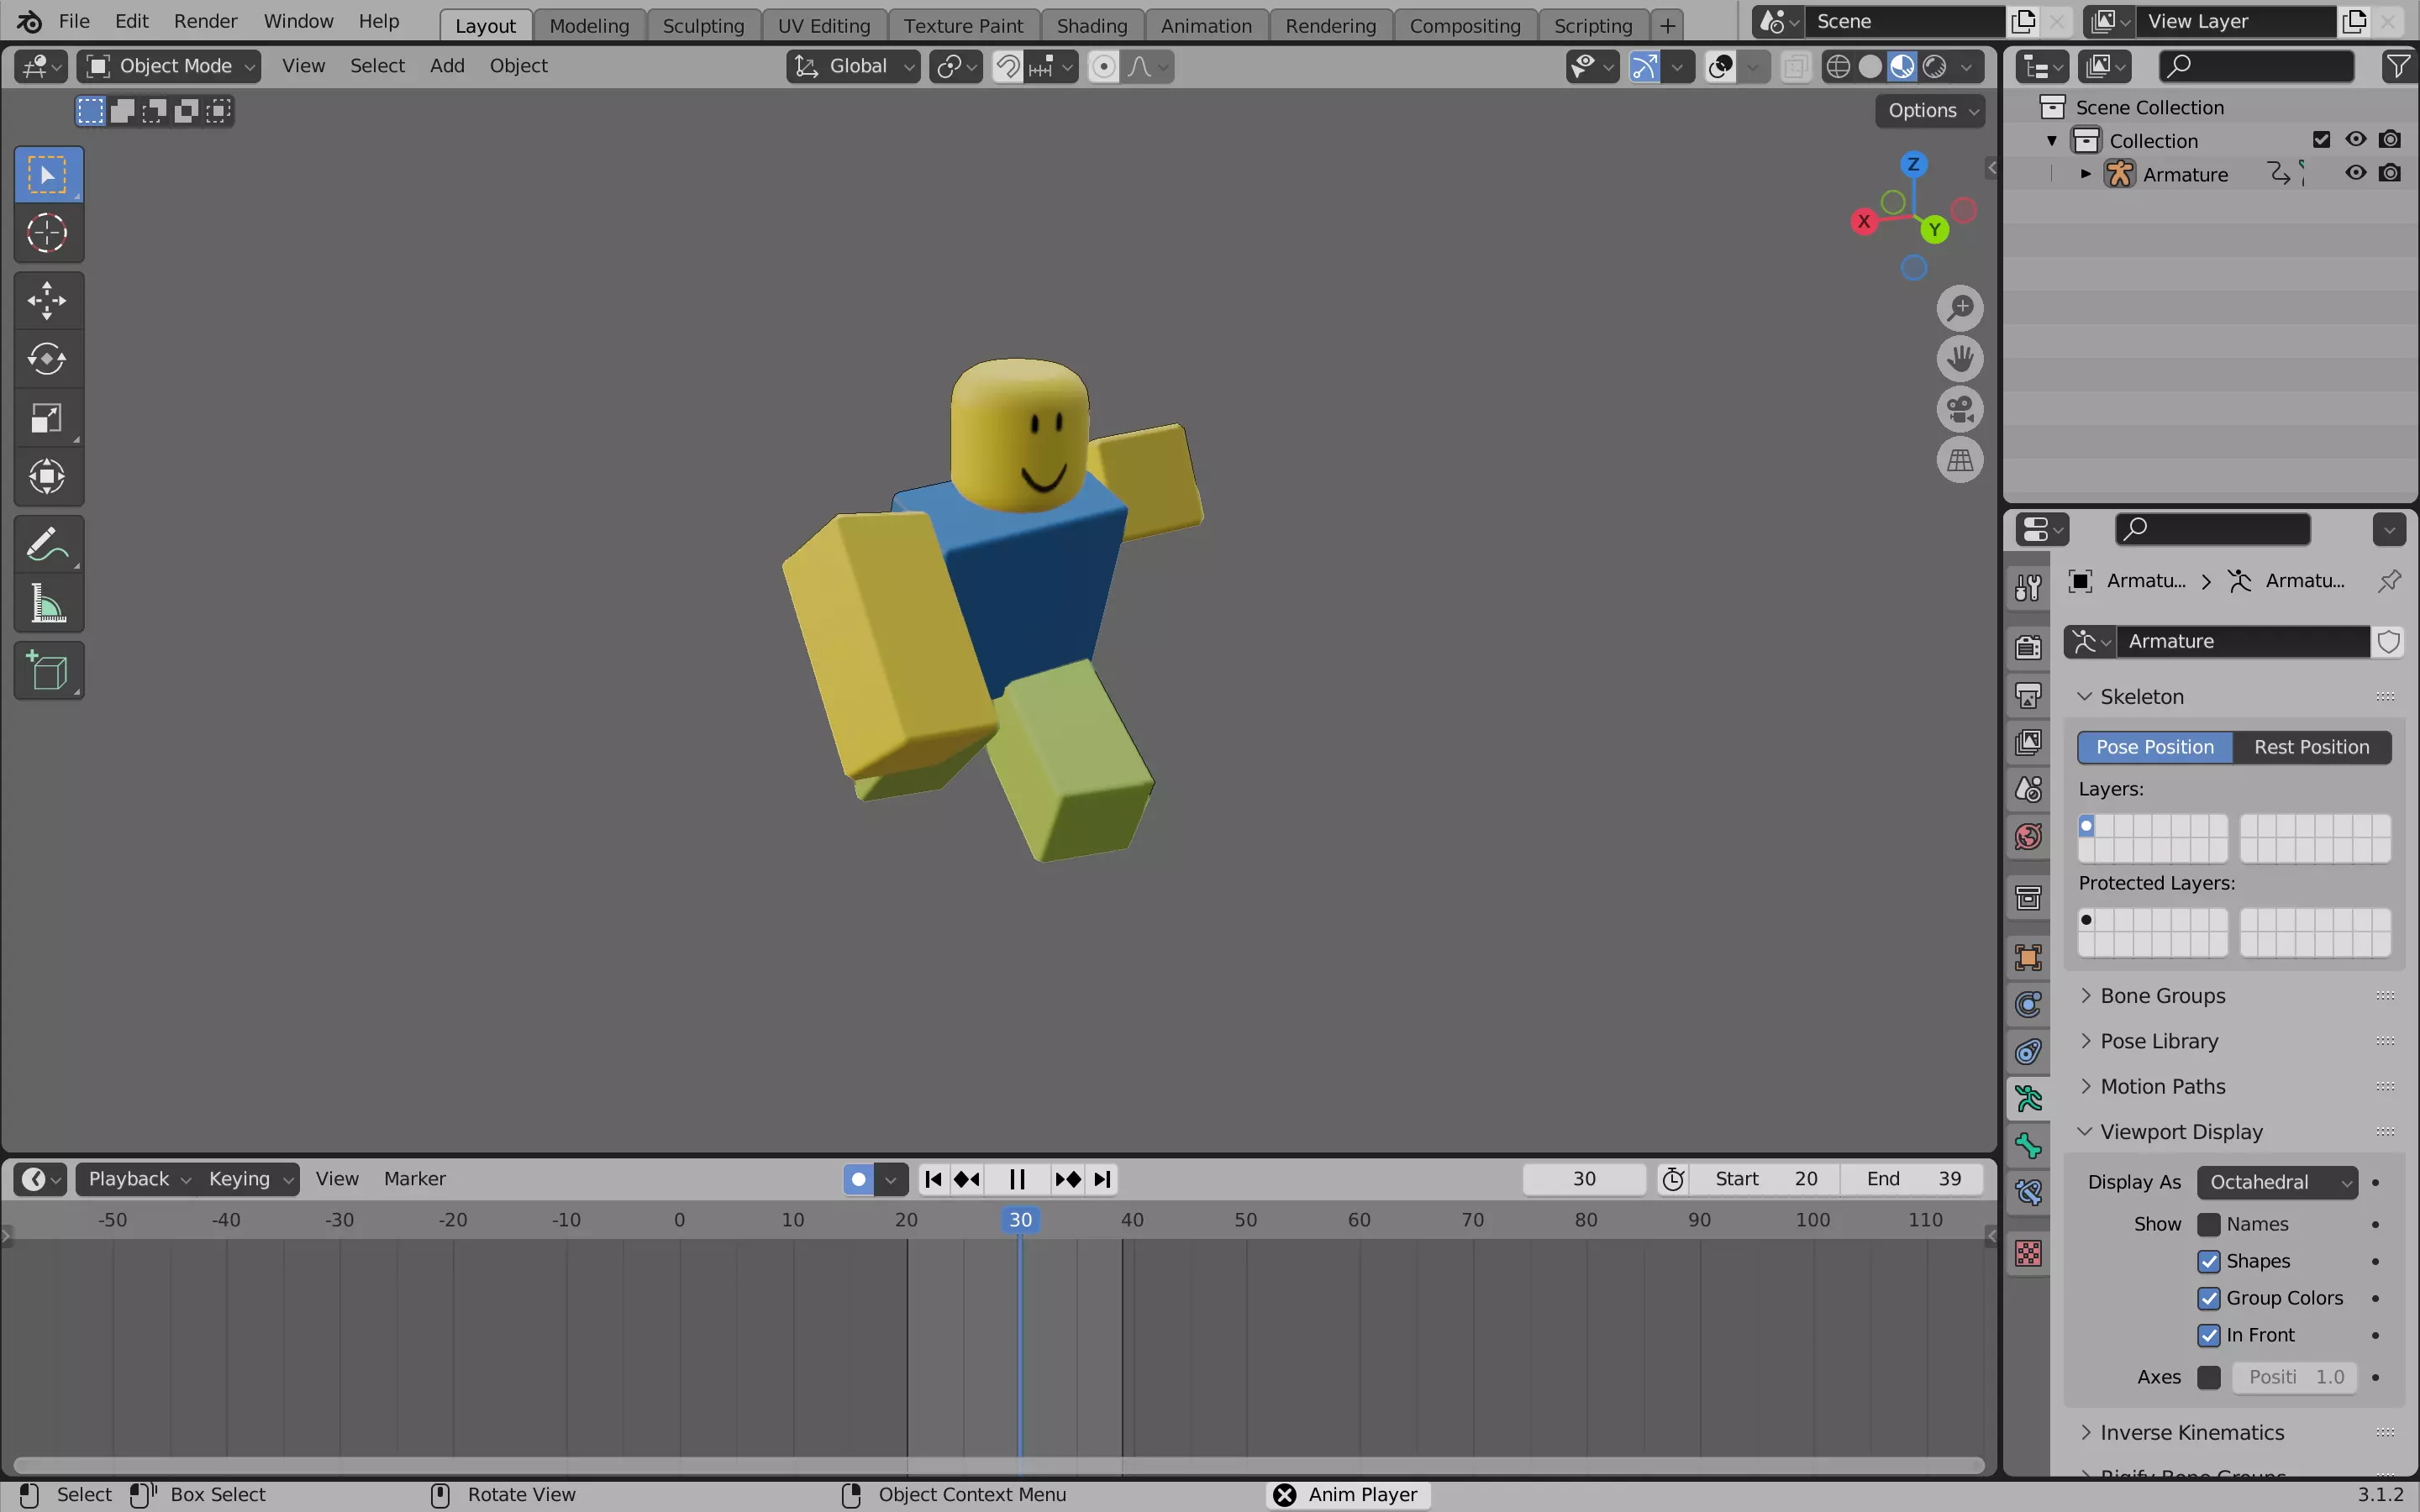Enable the Names checkbox
The width and height of the screenshot is (2420, 1512).
[2208, 1224]
